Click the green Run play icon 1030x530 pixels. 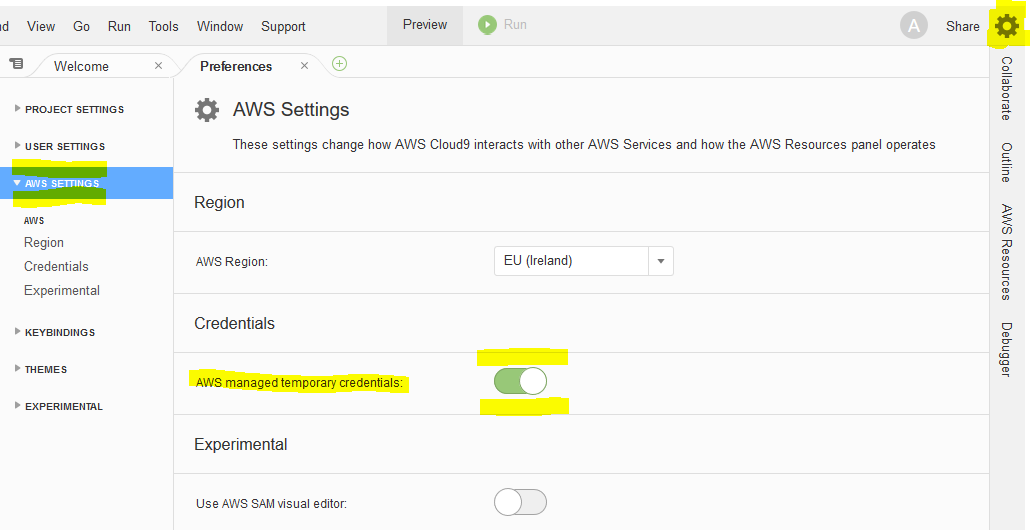(487, 25)
